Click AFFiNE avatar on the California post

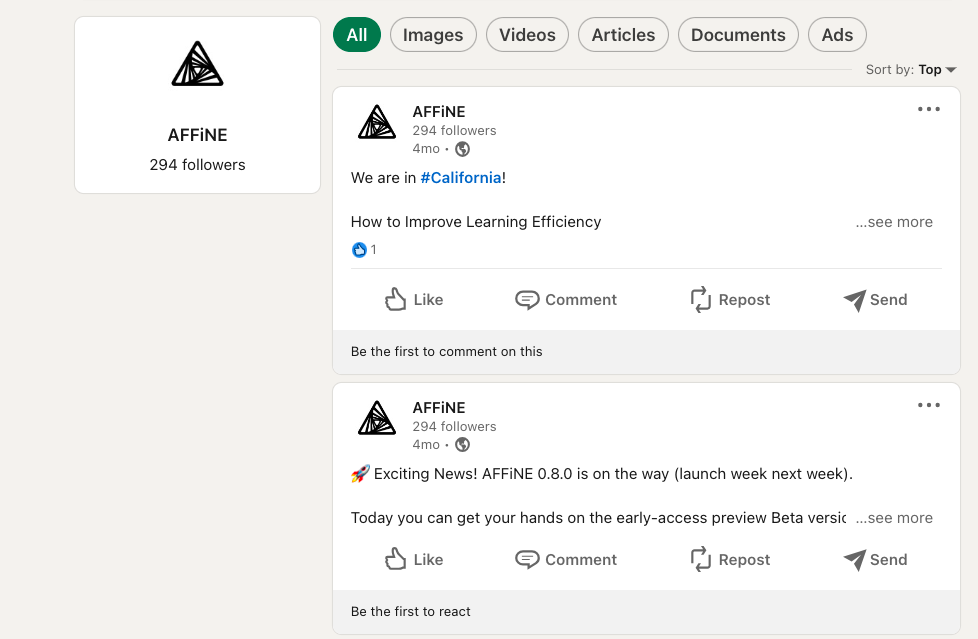coord(377,122)
